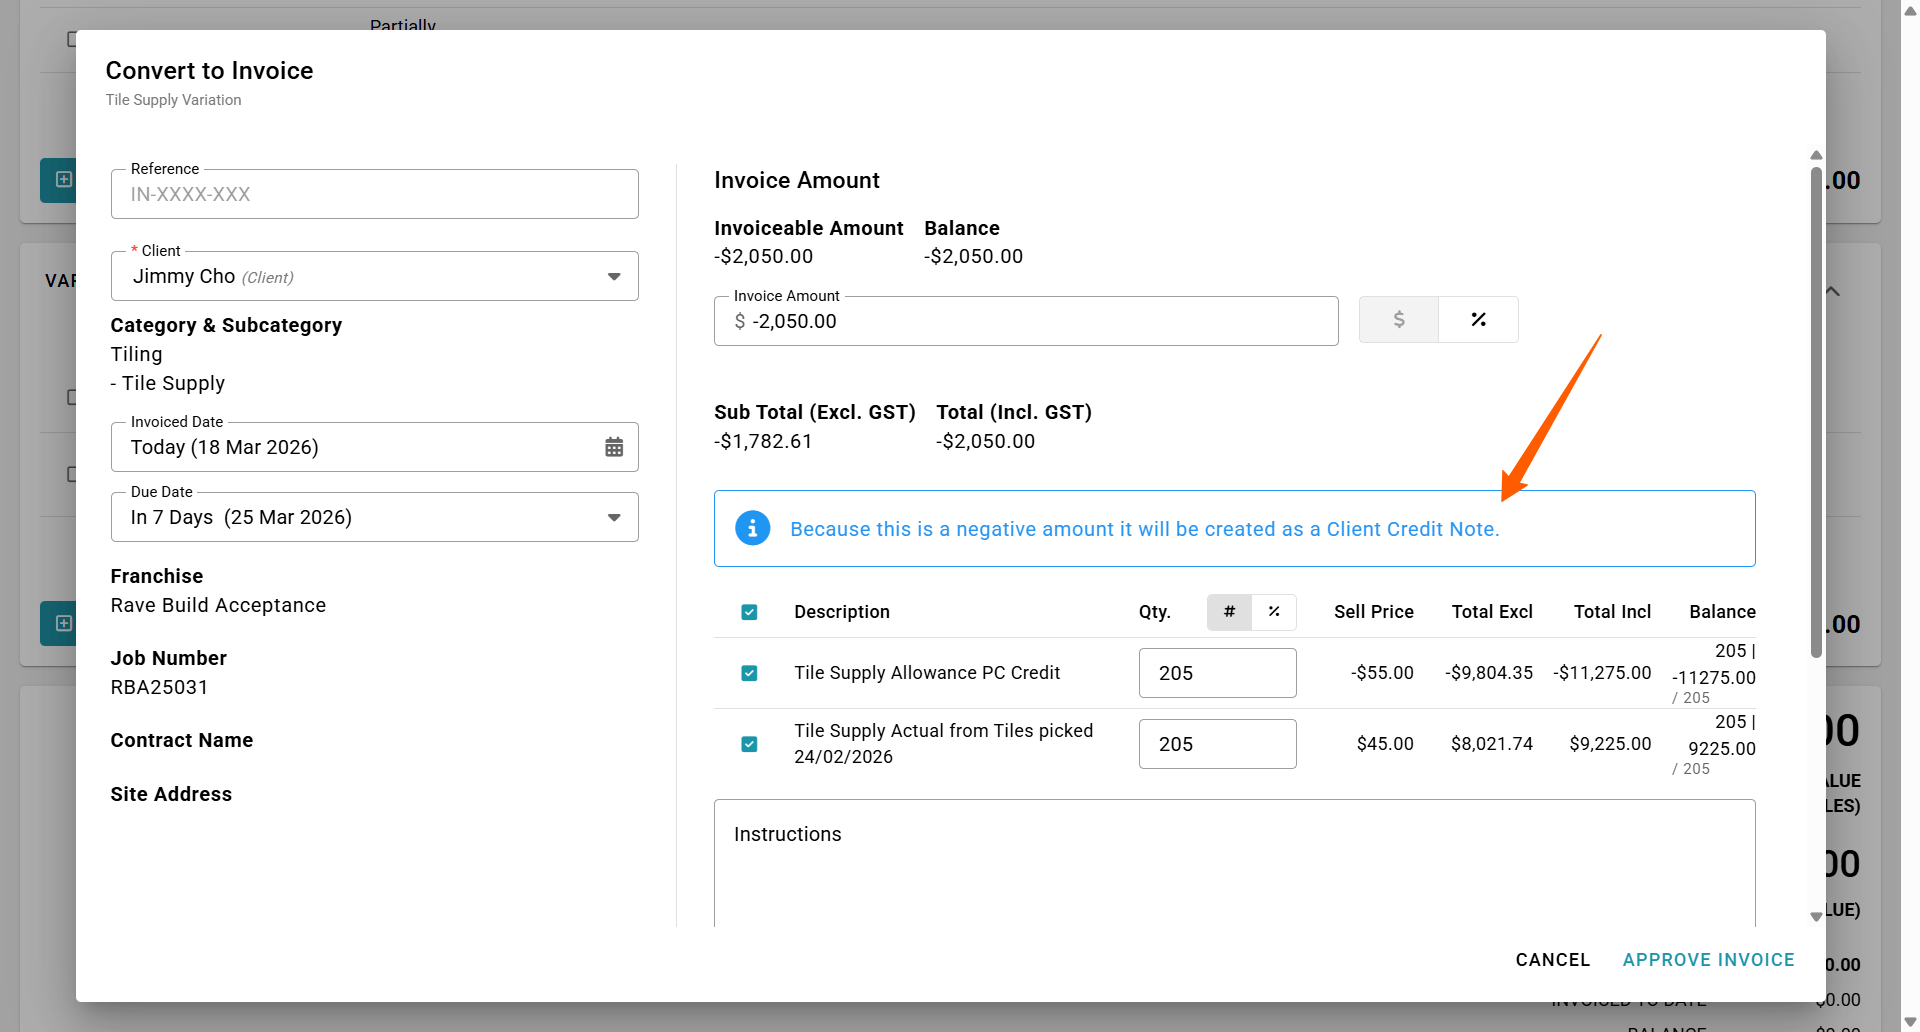Open the Invoiced Date calendar icon
The image size is (1920, 1032).
614,447
